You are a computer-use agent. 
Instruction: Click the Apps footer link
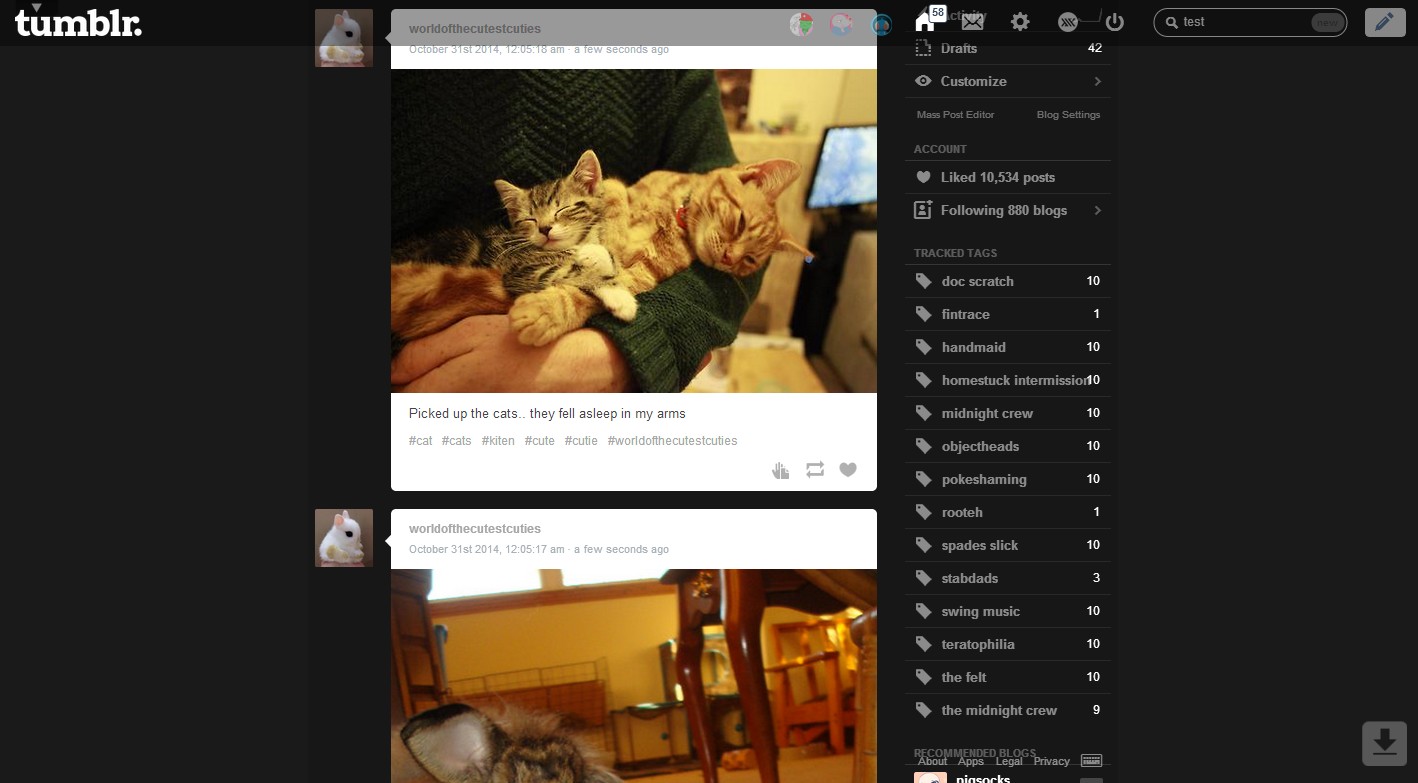point(971,761)
